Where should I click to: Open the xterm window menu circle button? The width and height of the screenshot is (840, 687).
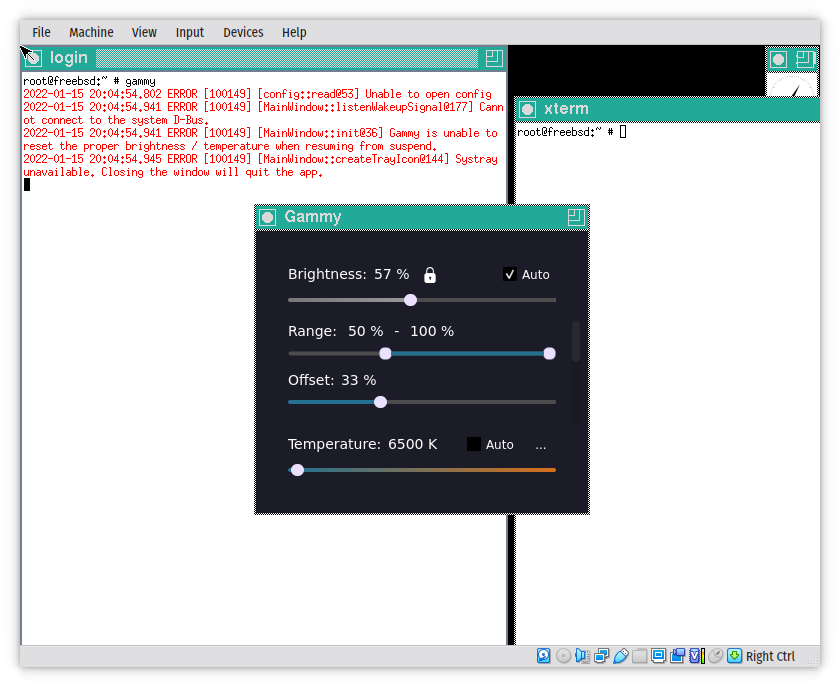point(527,109)
